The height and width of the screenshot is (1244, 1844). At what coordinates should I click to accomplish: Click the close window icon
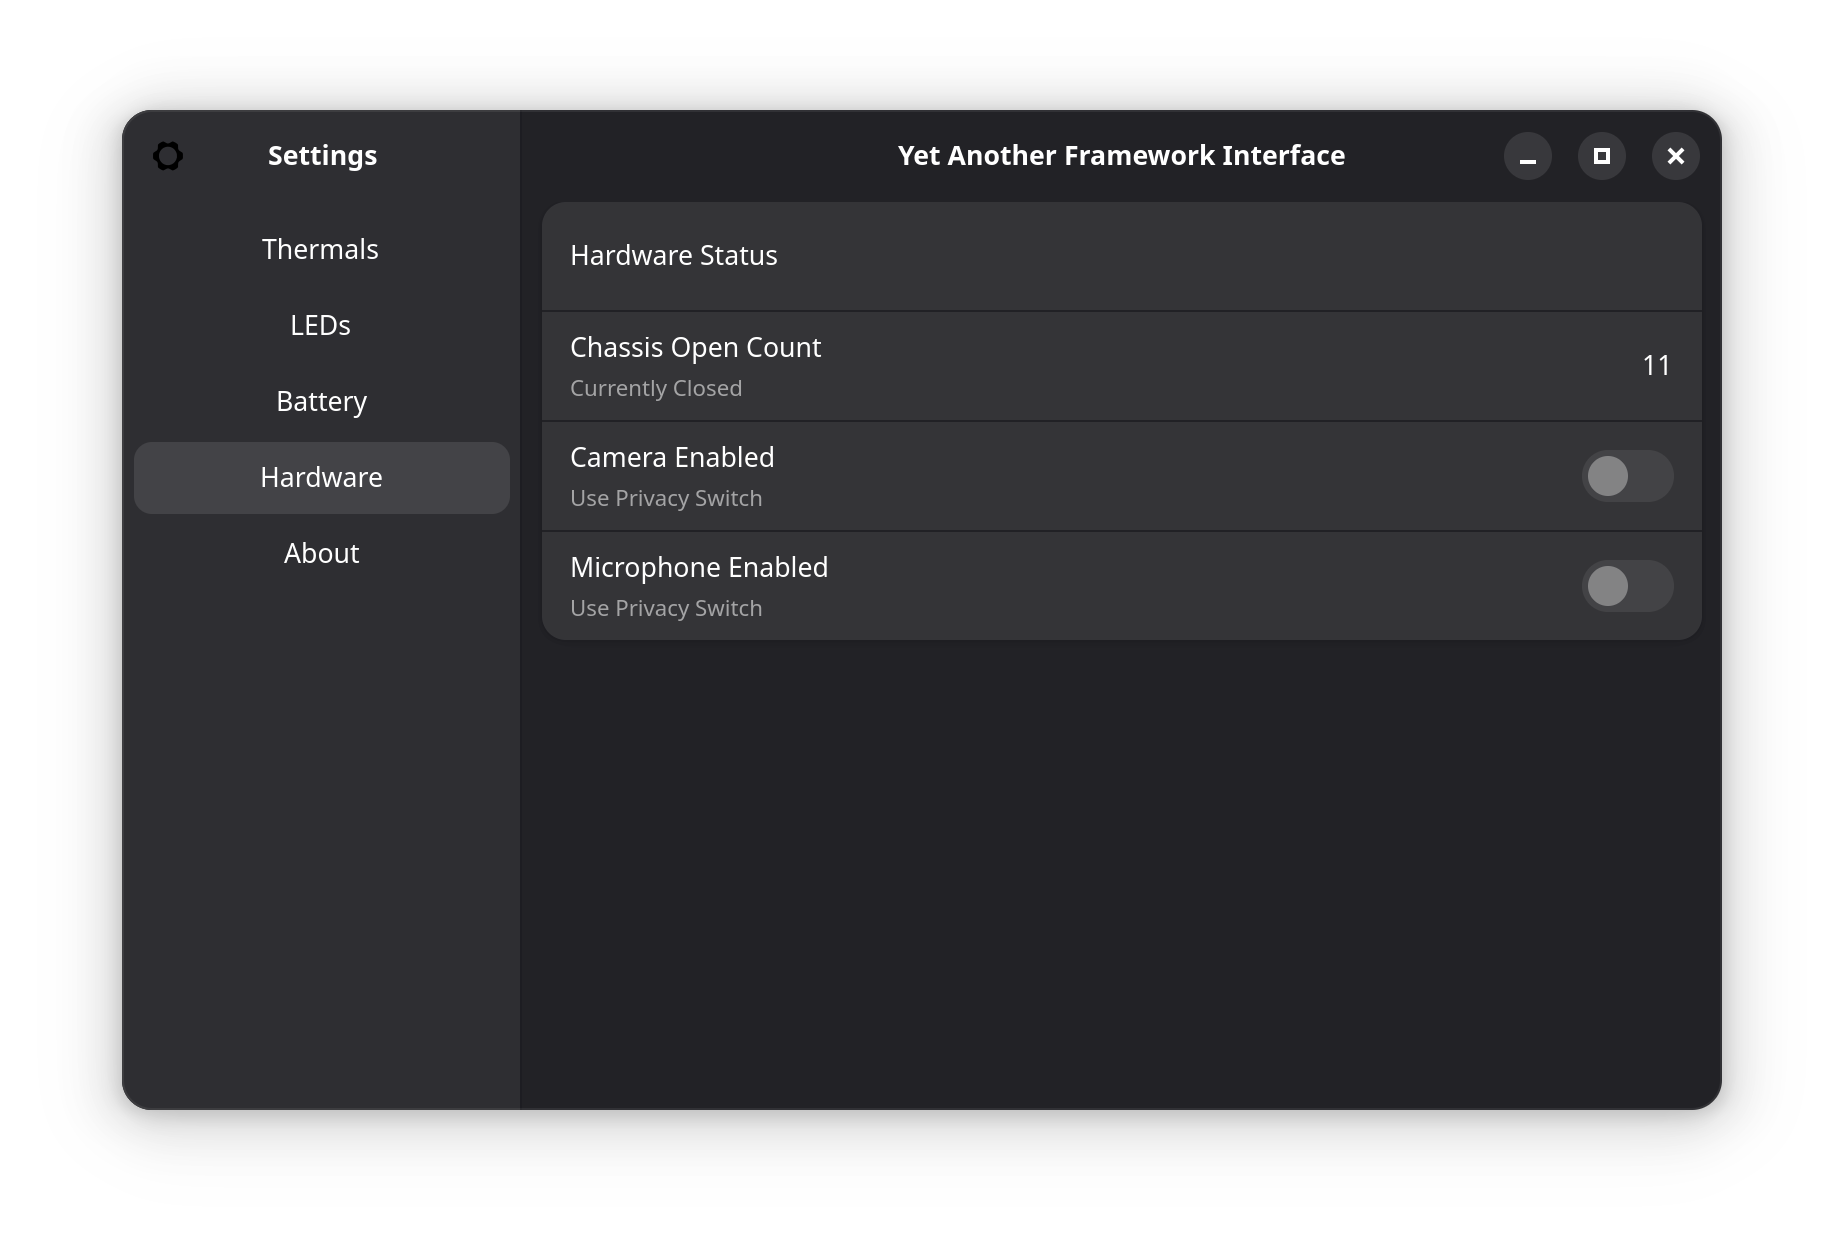(x=1675, y=156)
